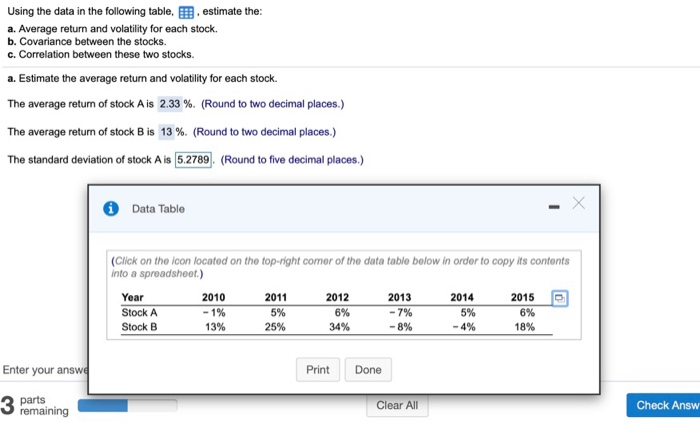Screen dimensions: 700x426
Task: Submit with the Check Answer button
Action: click(x=665, y=405)
